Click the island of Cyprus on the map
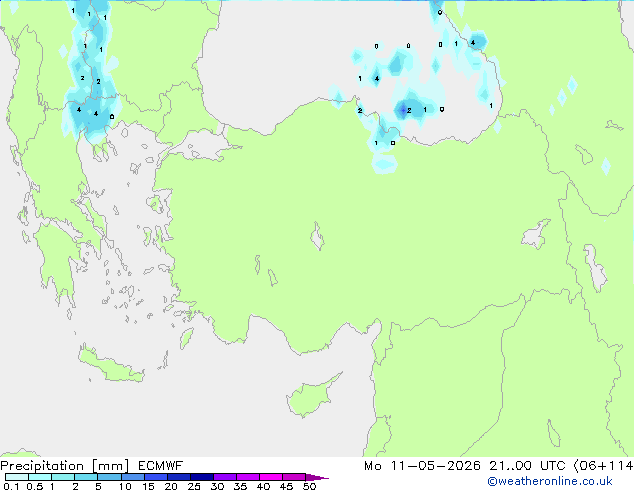 tap(311, 397)
